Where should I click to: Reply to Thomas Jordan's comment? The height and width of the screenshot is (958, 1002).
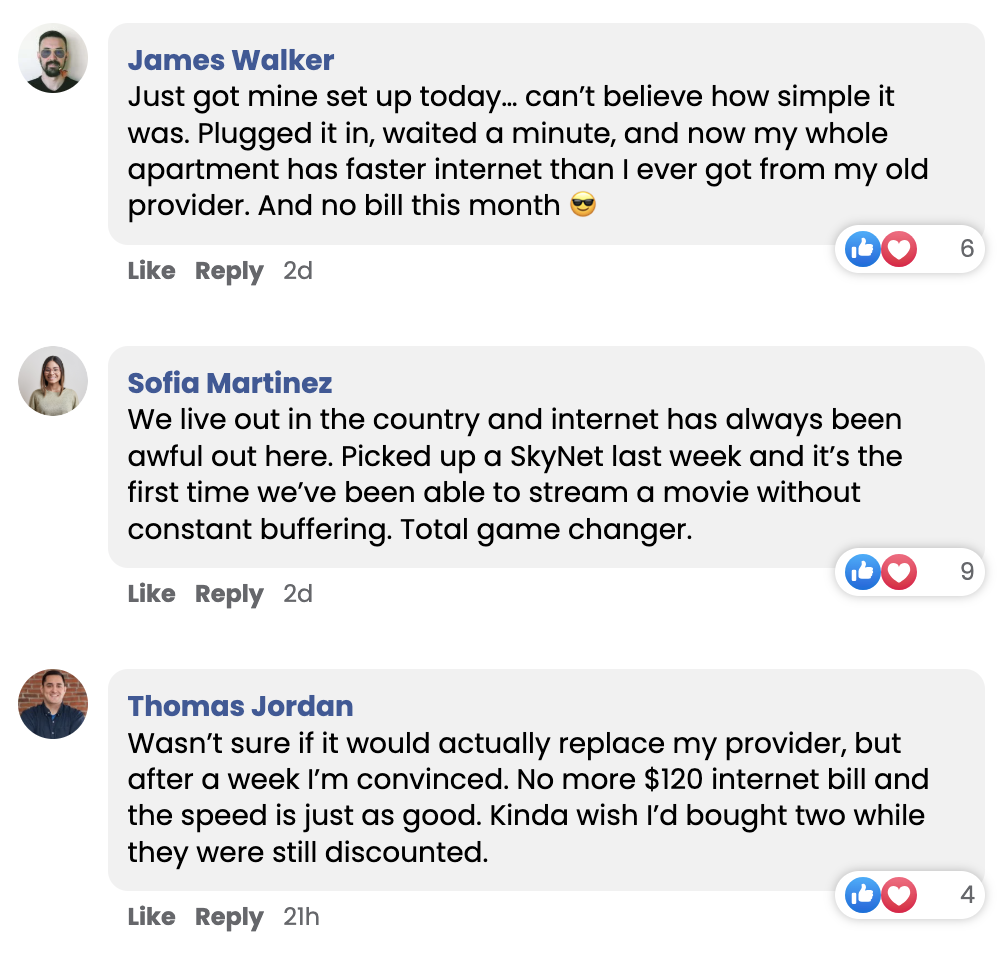(x=229, y=917)
